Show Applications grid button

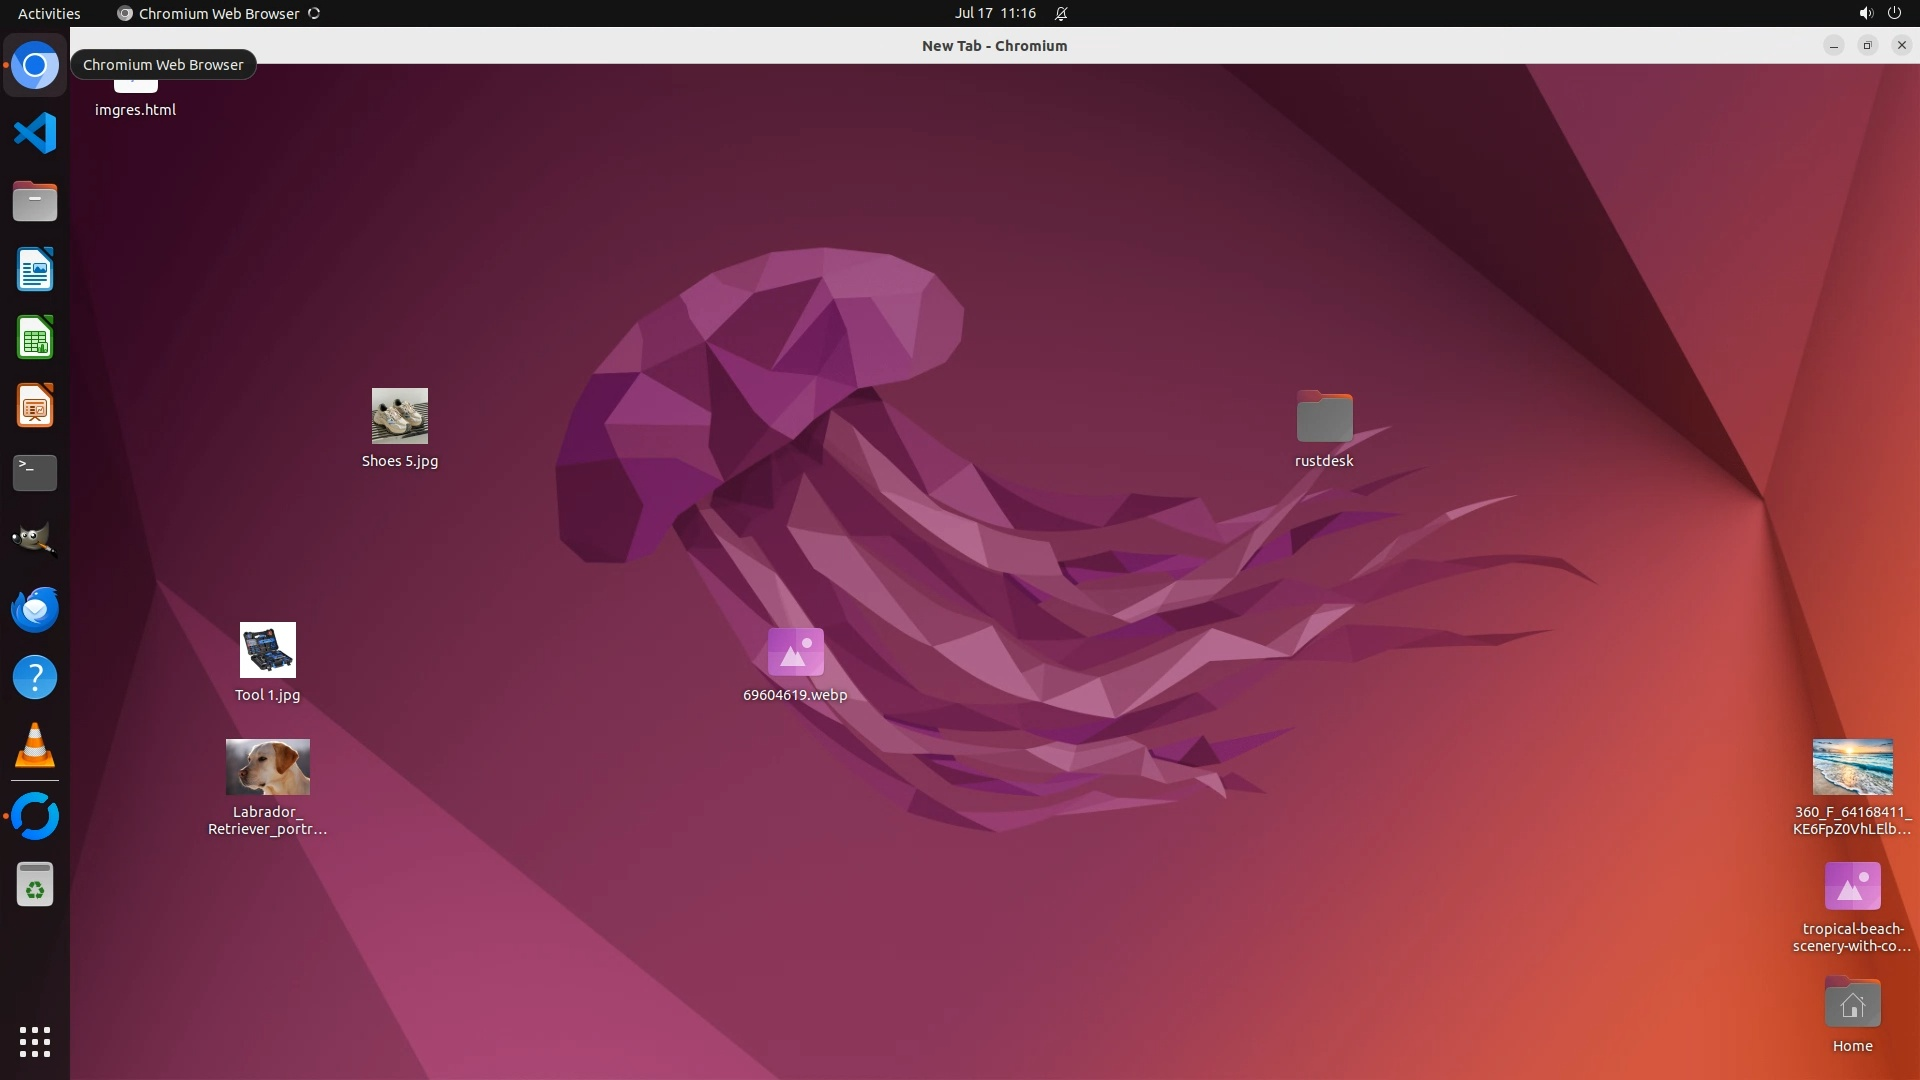click(x=35, y=1042)
